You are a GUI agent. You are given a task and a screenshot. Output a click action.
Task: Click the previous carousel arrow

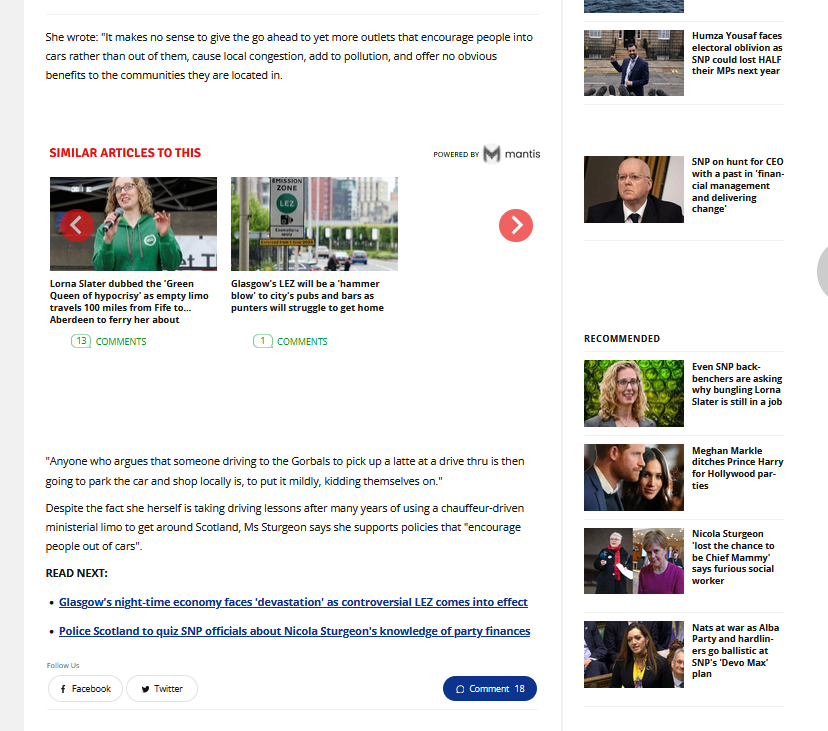coord(77,226)
